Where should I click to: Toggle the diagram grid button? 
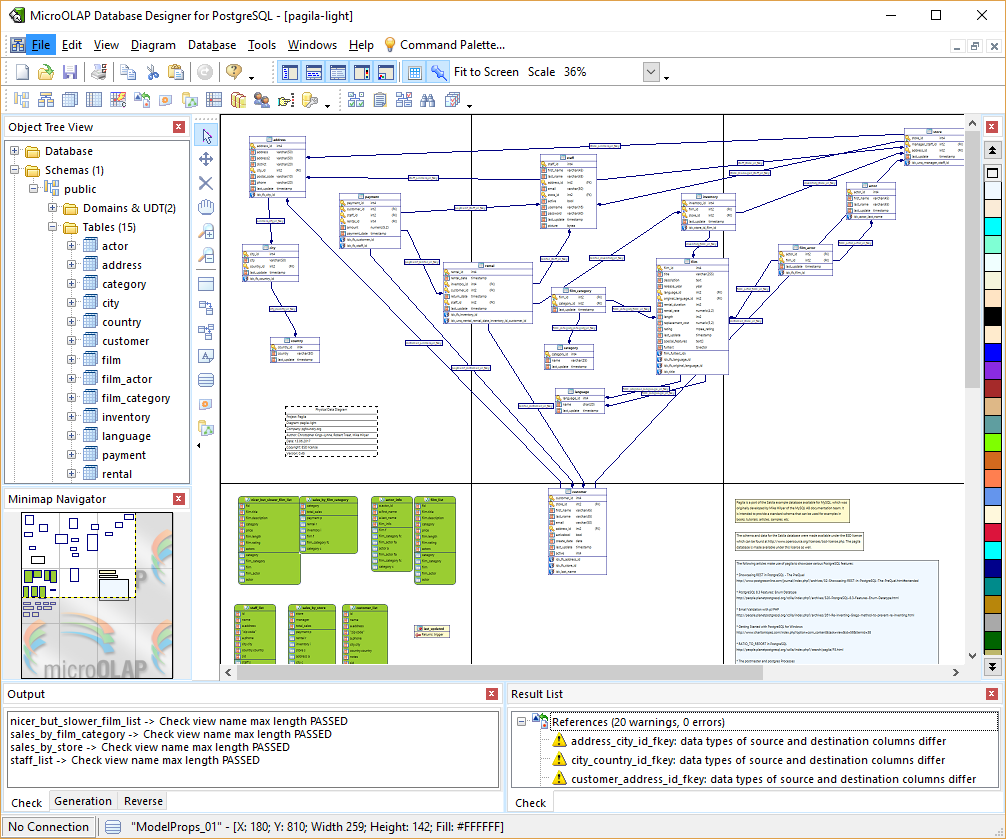pyautogui.click(x=414, y=72)
